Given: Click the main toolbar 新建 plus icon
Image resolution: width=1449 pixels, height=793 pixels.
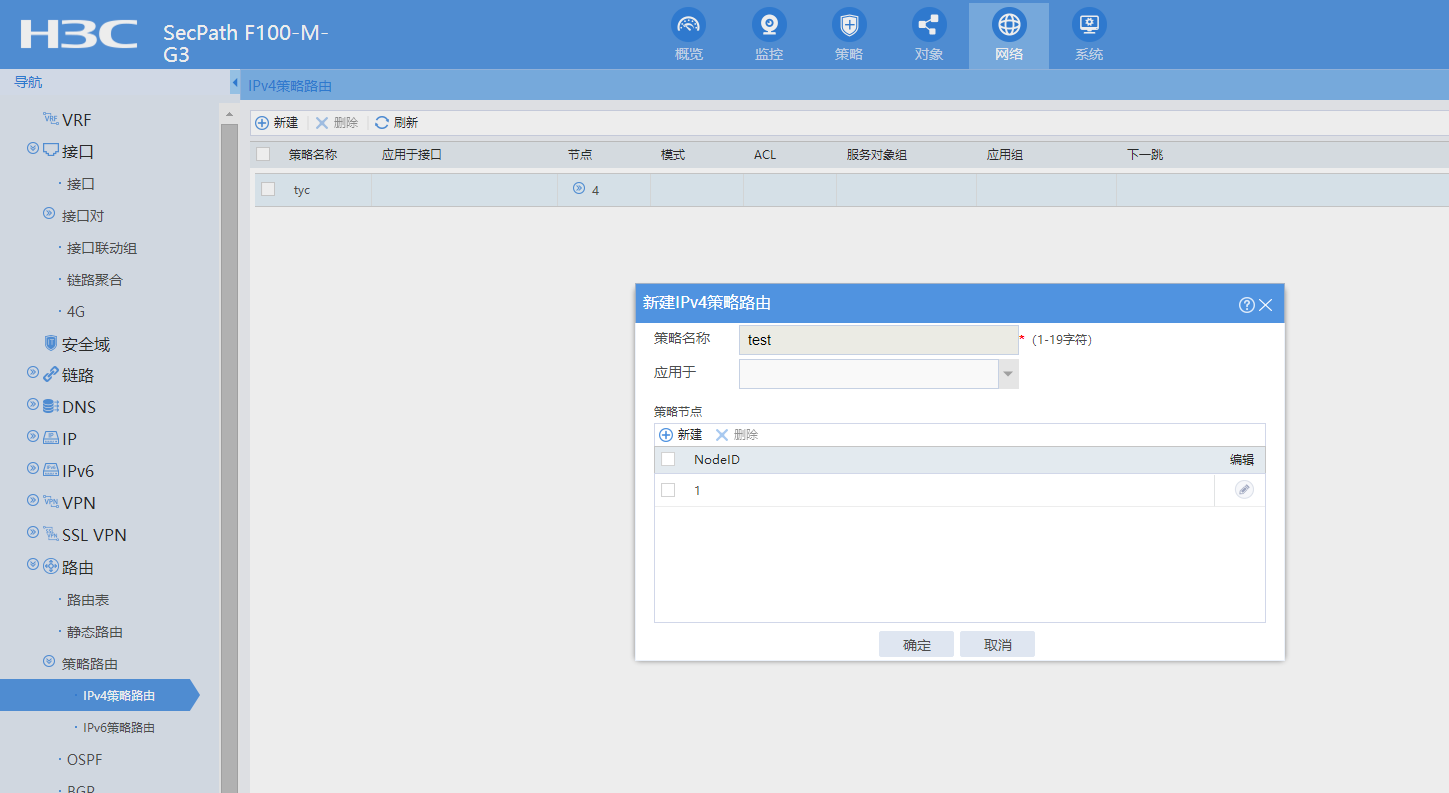Looking at the screenshot, I should pos(262,123).
